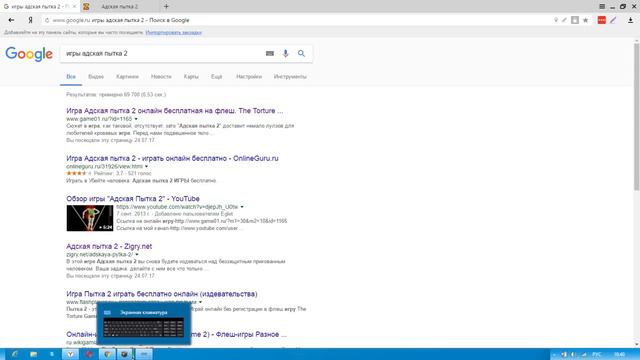Open the reader mode page icon
Viewport: 640px width, 360px height.
coord(575,20)
